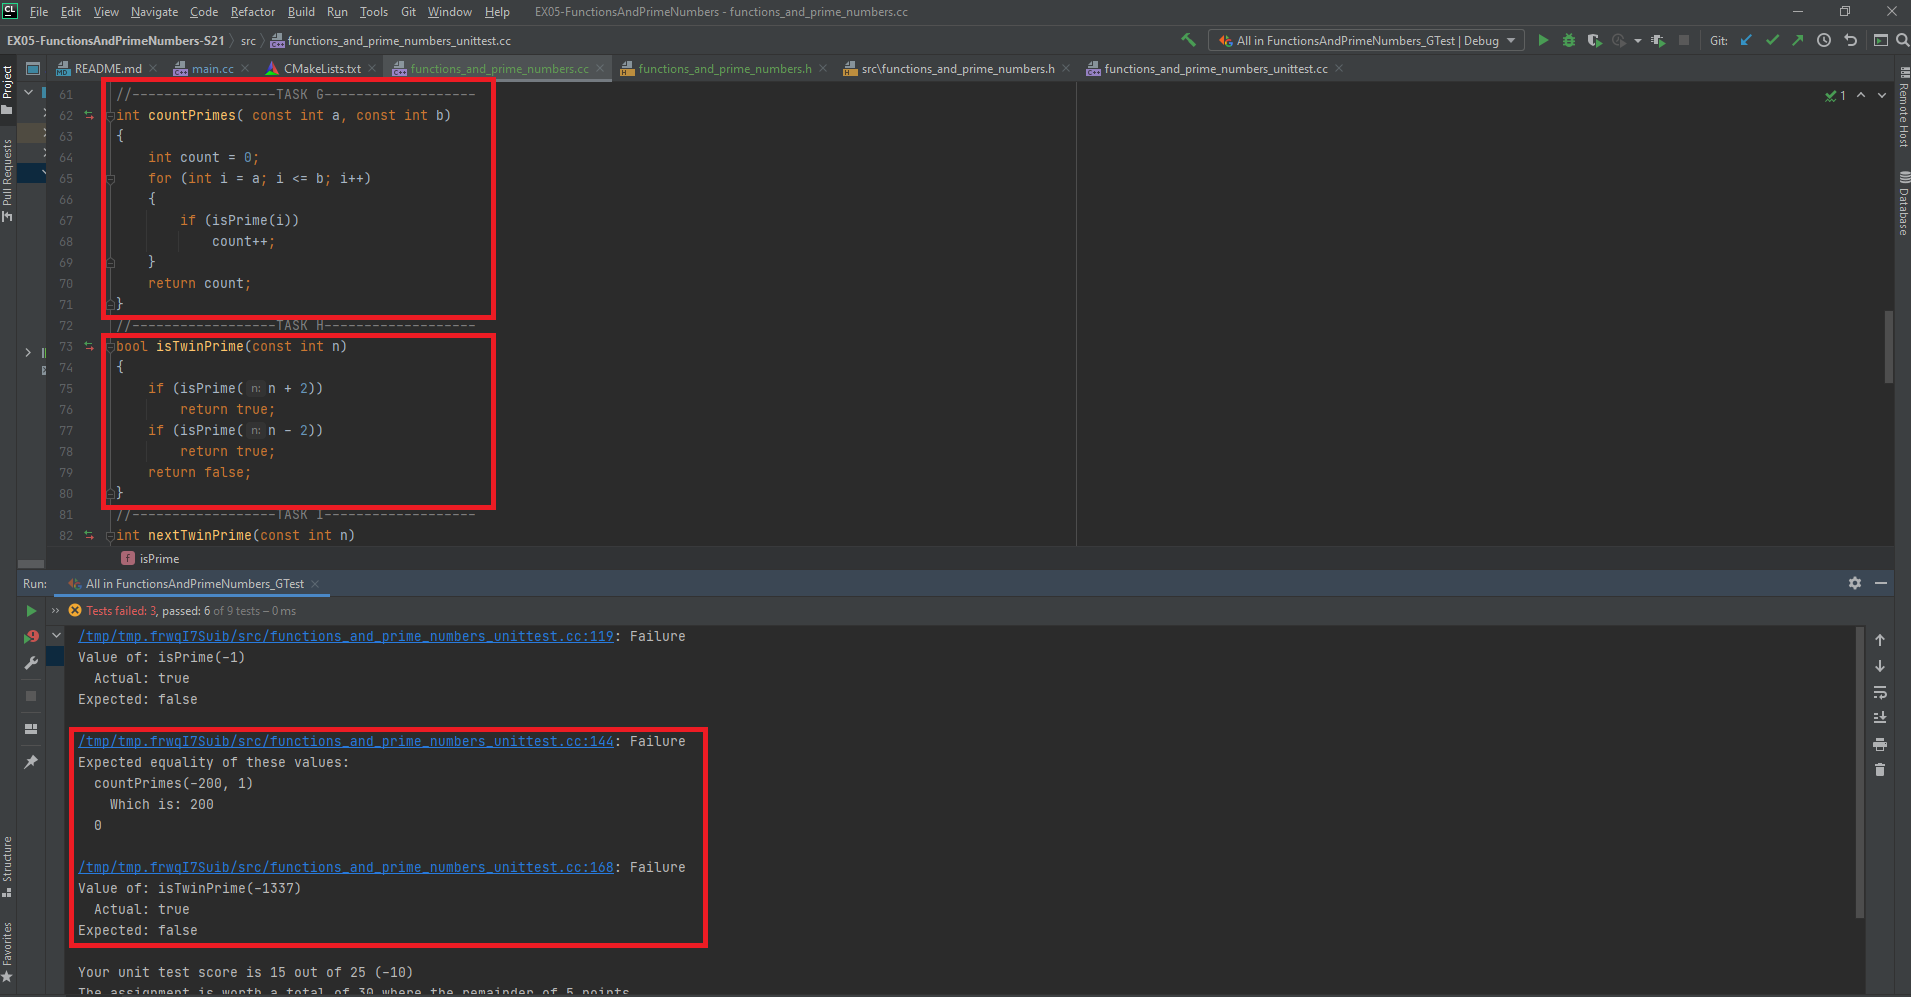Go to previous highlighted problem arrow
1911x997 pixels.
point(1861,95)
